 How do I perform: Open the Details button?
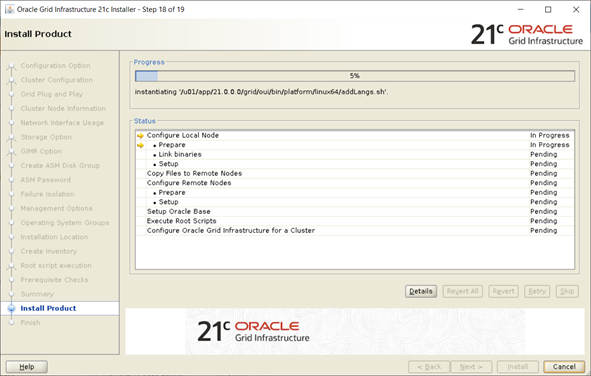click(x=421, y=291)
